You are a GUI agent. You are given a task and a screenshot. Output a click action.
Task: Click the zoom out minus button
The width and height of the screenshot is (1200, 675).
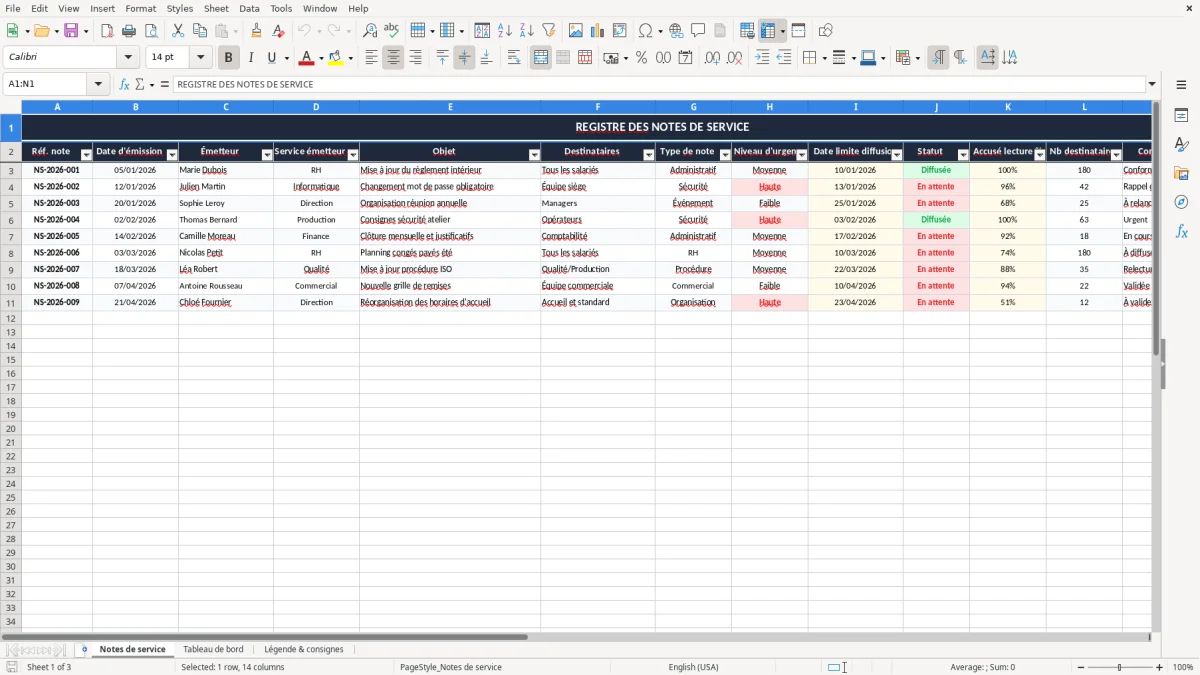(1079, 667)
